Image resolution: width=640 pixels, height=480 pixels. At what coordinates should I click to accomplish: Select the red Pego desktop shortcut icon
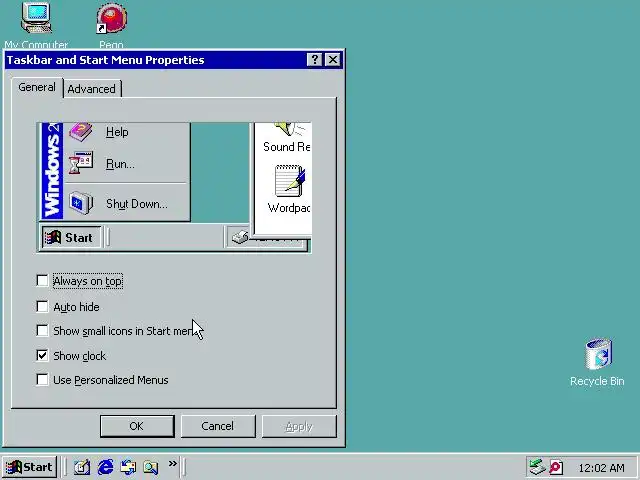(x=111, y=18)
